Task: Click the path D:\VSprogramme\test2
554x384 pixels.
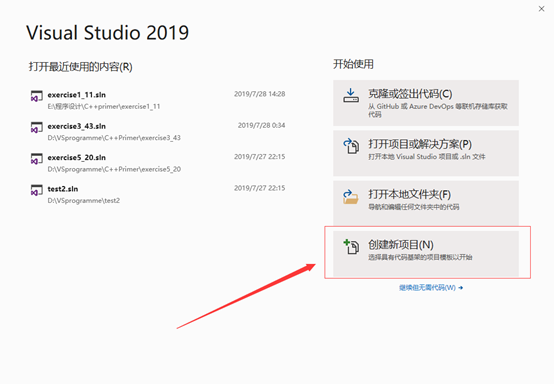Action: (x=83, y=201)
